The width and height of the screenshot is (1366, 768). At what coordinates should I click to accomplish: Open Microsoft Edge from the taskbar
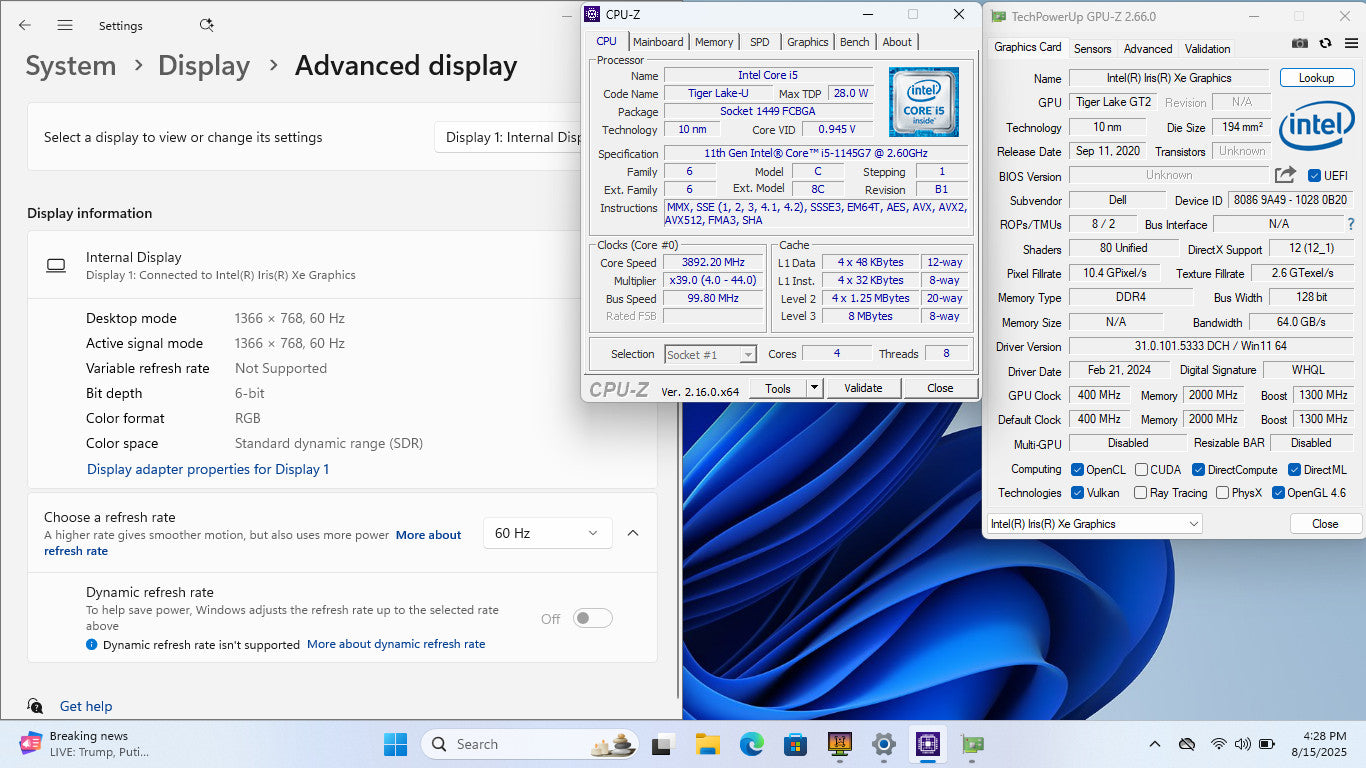click(x=751, y=744)
